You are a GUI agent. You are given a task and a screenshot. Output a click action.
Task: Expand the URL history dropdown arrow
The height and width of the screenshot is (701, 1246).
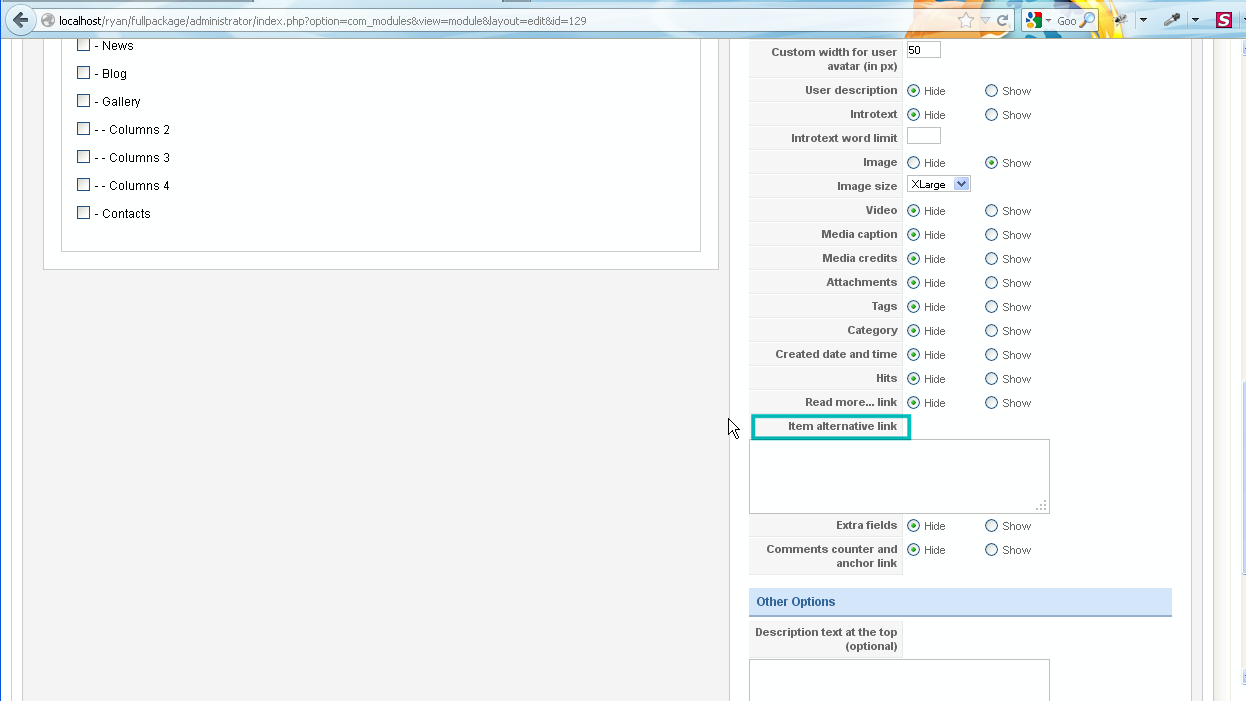(x=985, y=20)
